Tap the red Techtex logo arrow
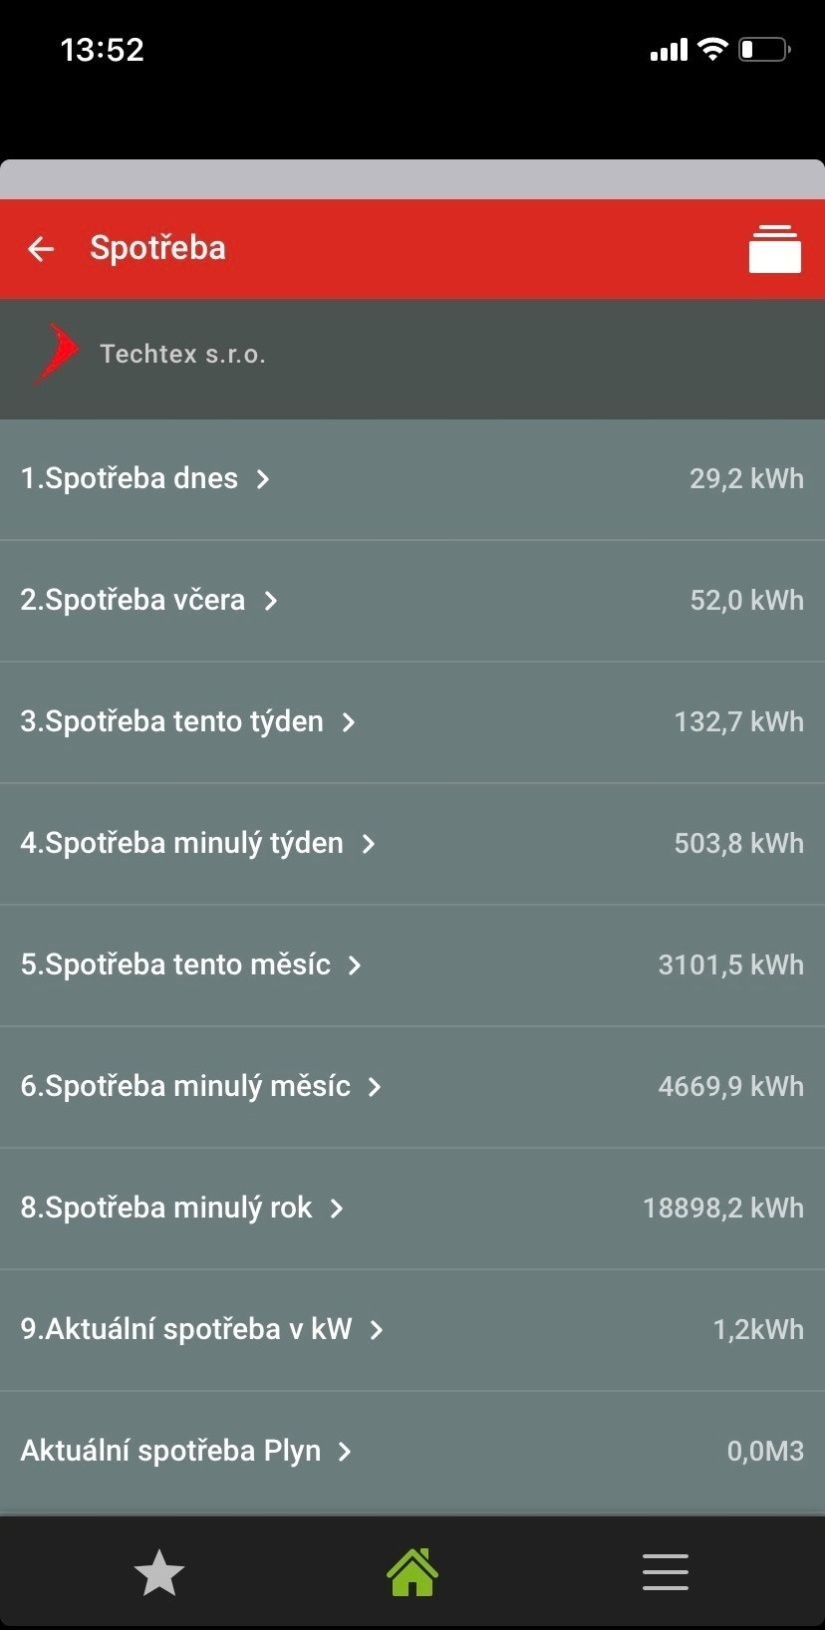The width and height of the screenshot is (825, 1630). point(58,353)
